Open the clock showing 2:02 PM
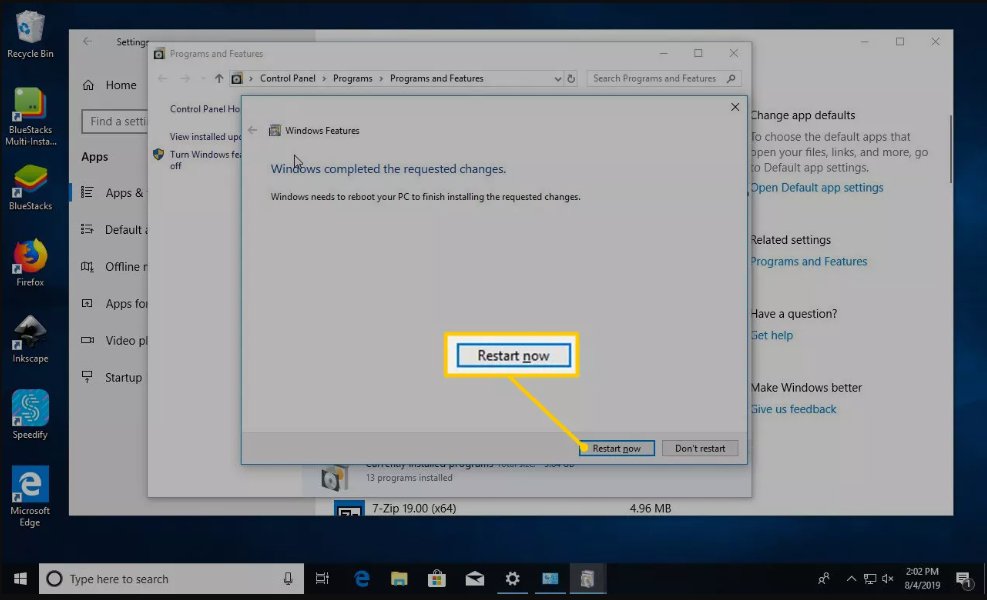The image size is (987, 600). pyautogui.click(x=922, y=579)
